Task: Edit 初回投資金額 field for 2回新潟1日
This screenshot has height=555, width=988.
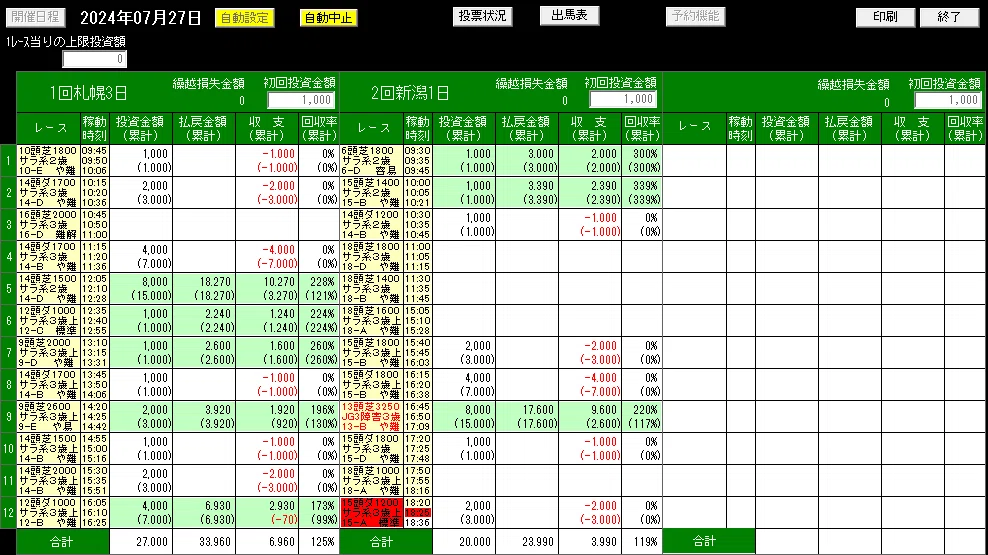Action: pos(623,99)
